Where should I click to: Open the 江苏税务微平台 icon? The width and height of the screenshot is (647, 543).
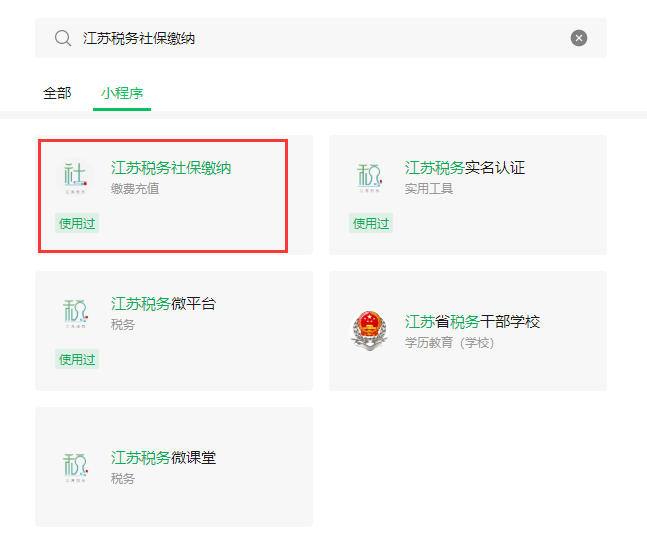pyautogui.click(x=75, y=313)
